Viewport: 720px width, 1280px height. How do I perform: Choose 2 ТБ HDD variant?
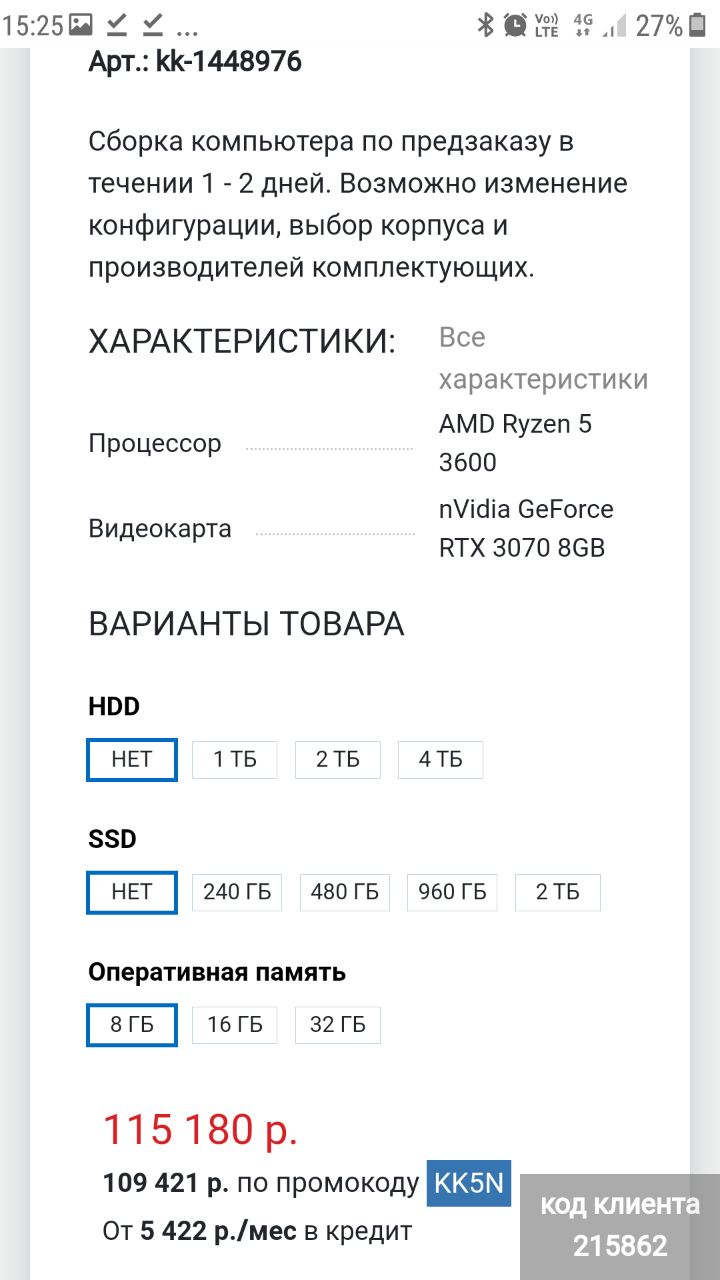pos(338,760)
